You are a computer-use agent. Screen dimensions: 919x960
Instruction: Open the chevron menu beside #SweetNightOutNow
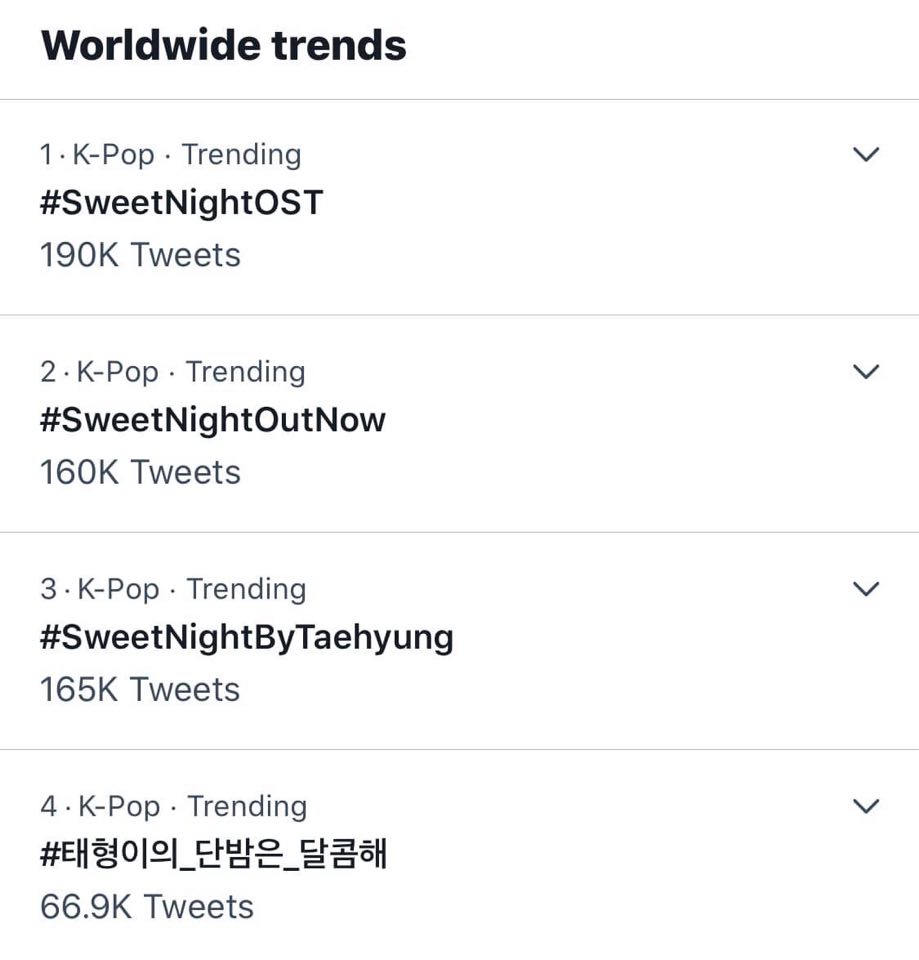coord(865,371)
